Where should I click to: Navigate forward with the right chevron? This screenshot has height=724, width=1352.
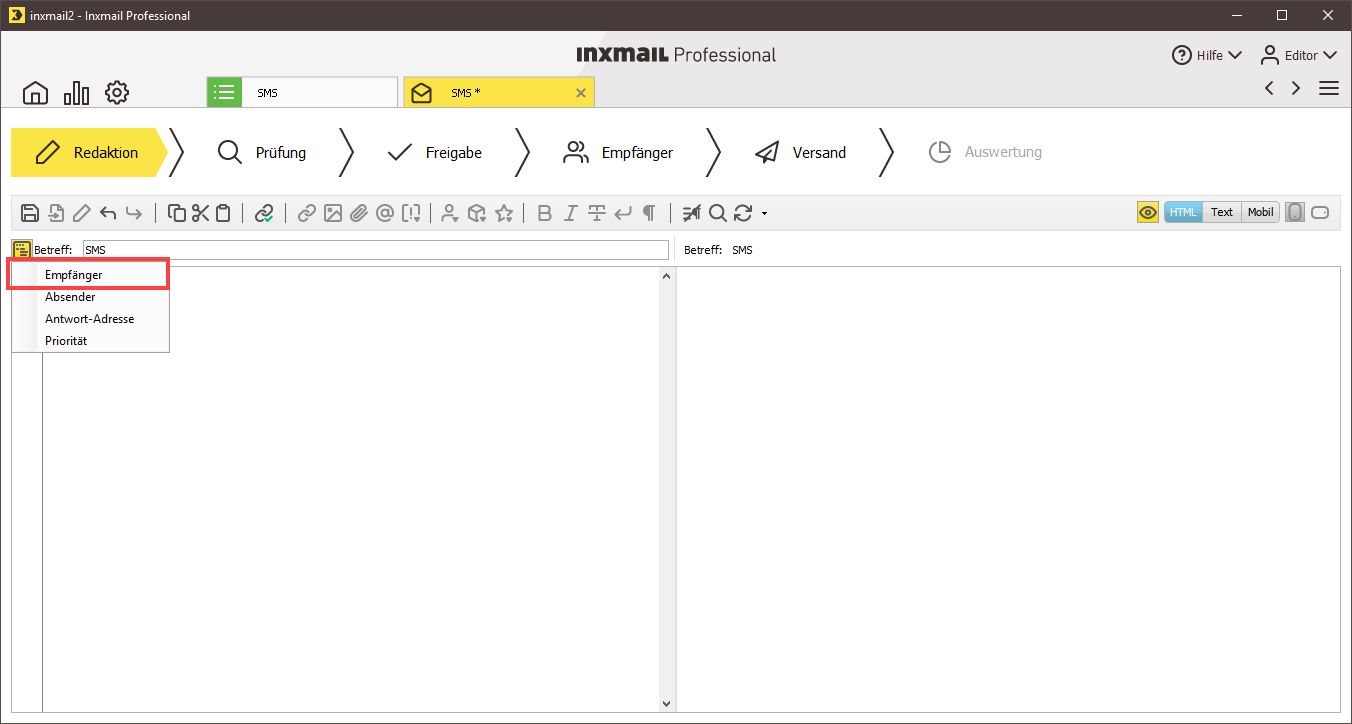(x=1296, y=88)
